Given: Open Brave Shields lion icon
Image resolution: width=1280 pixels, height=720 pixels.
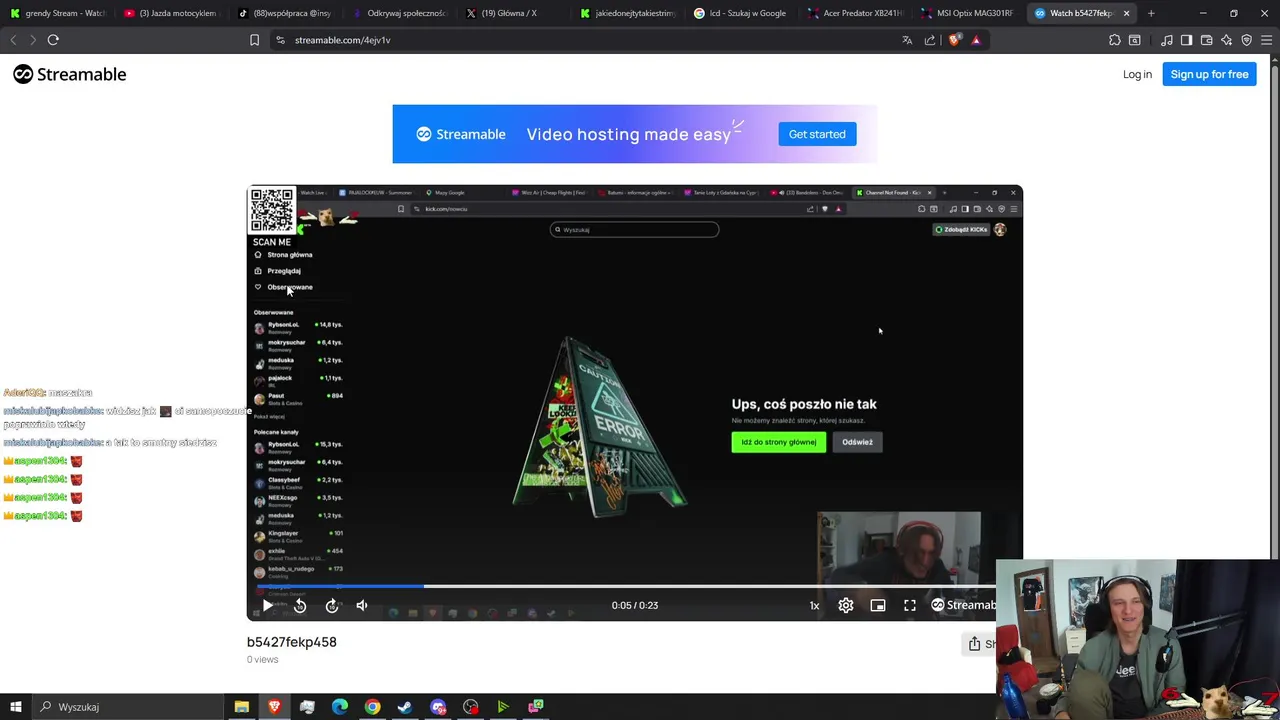Looking at the screenshot, I should [x=954, y=40].
